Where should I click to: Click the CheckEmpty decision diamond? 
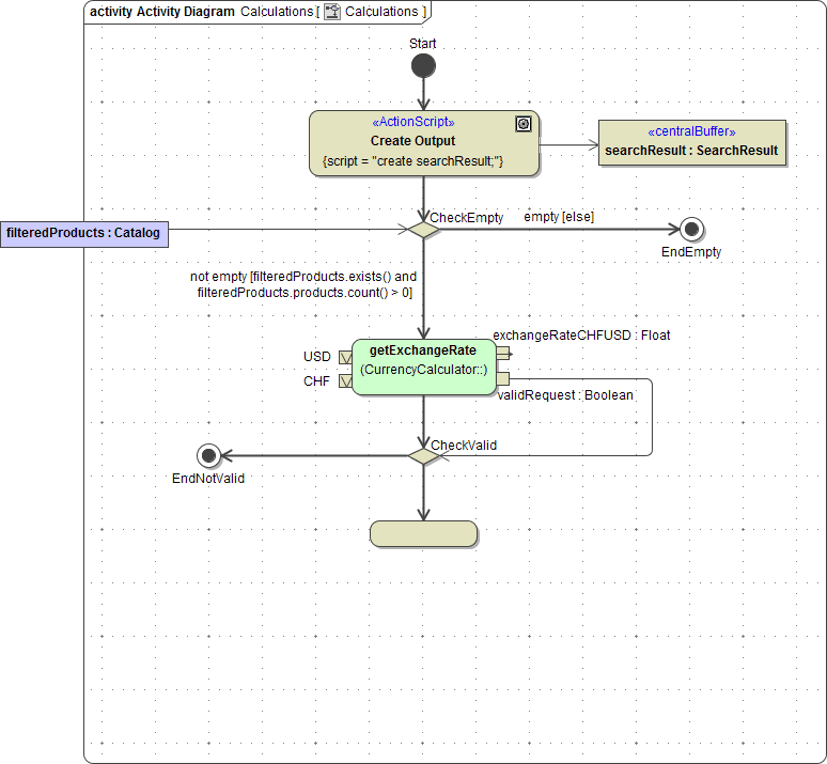[x=423, y=230]
